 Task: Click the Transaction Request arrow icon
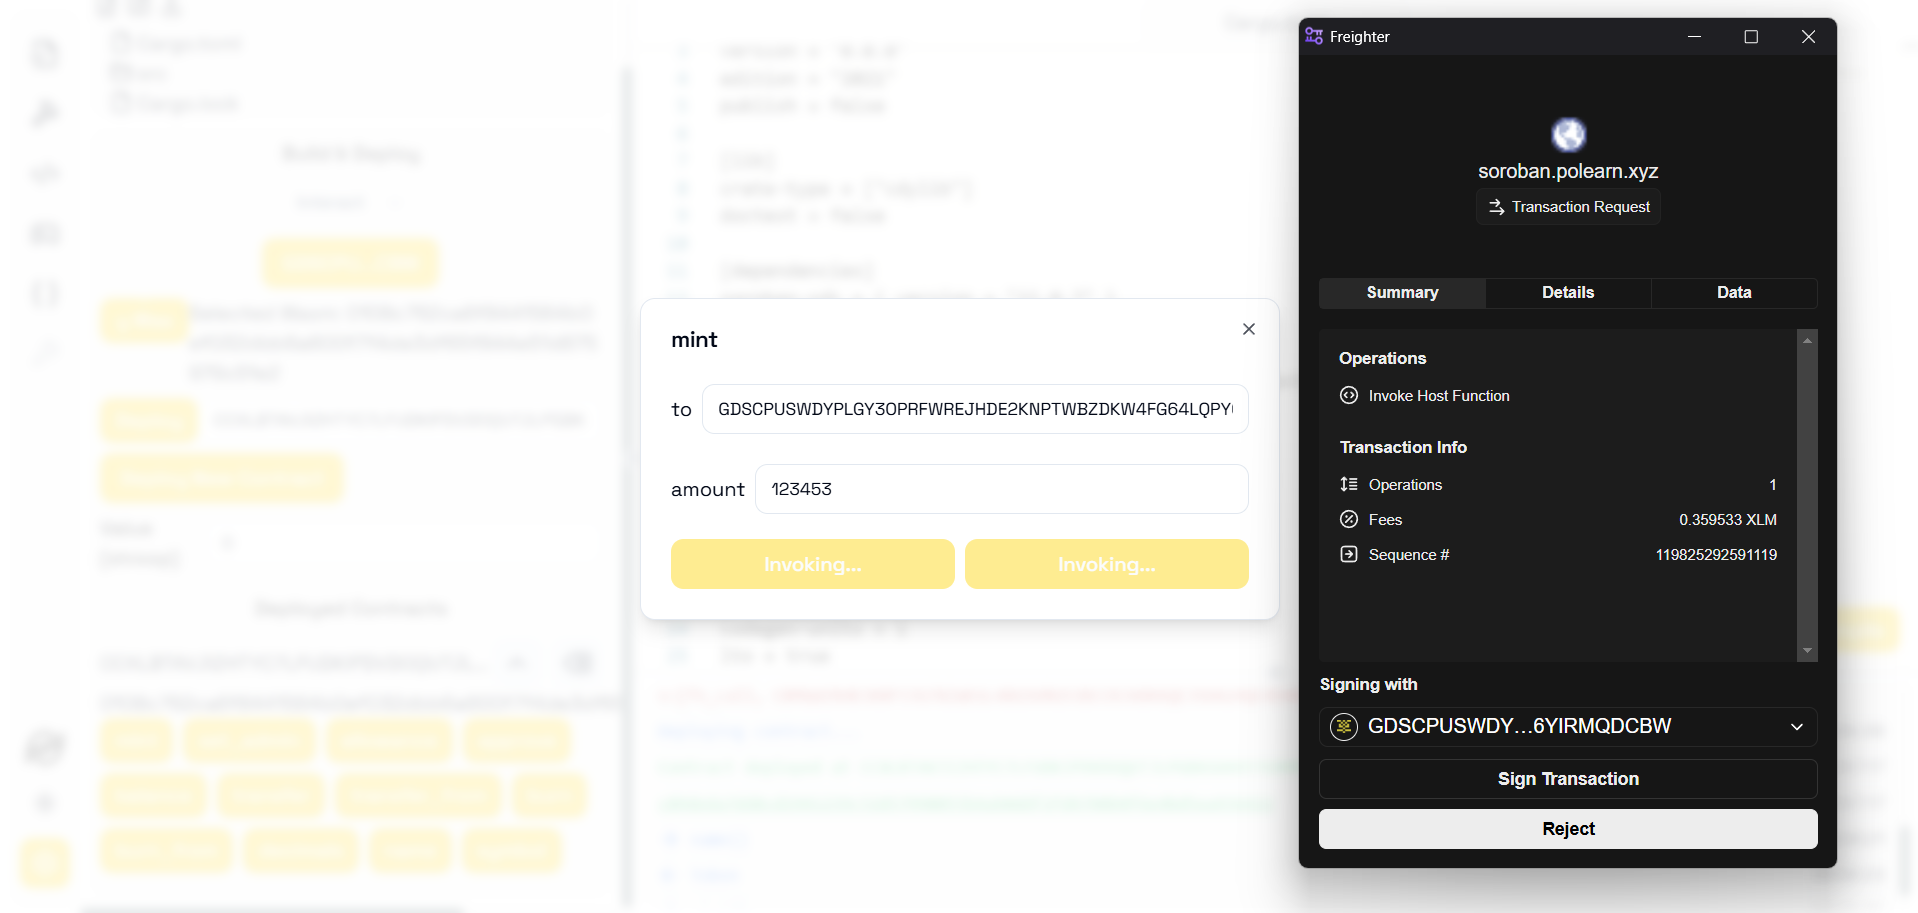[1497, 207]
